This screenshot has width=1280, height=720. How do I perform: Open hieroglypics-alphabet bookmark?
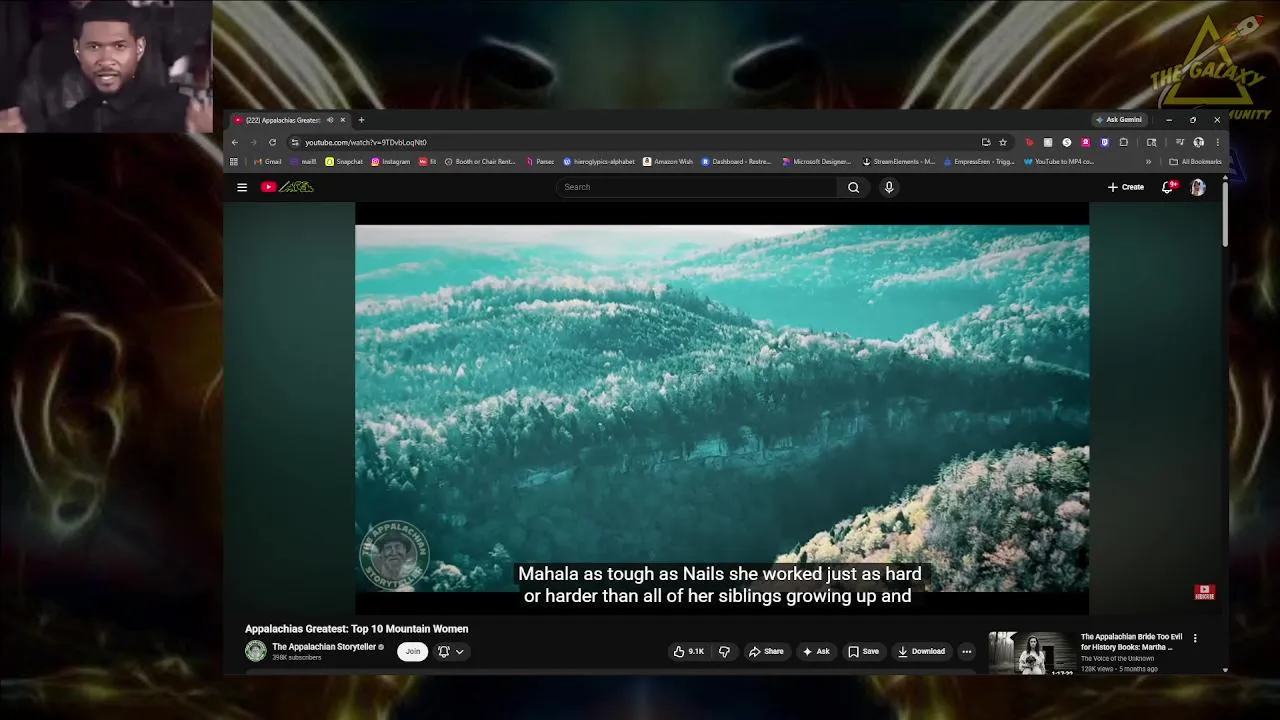coord(599,161)
